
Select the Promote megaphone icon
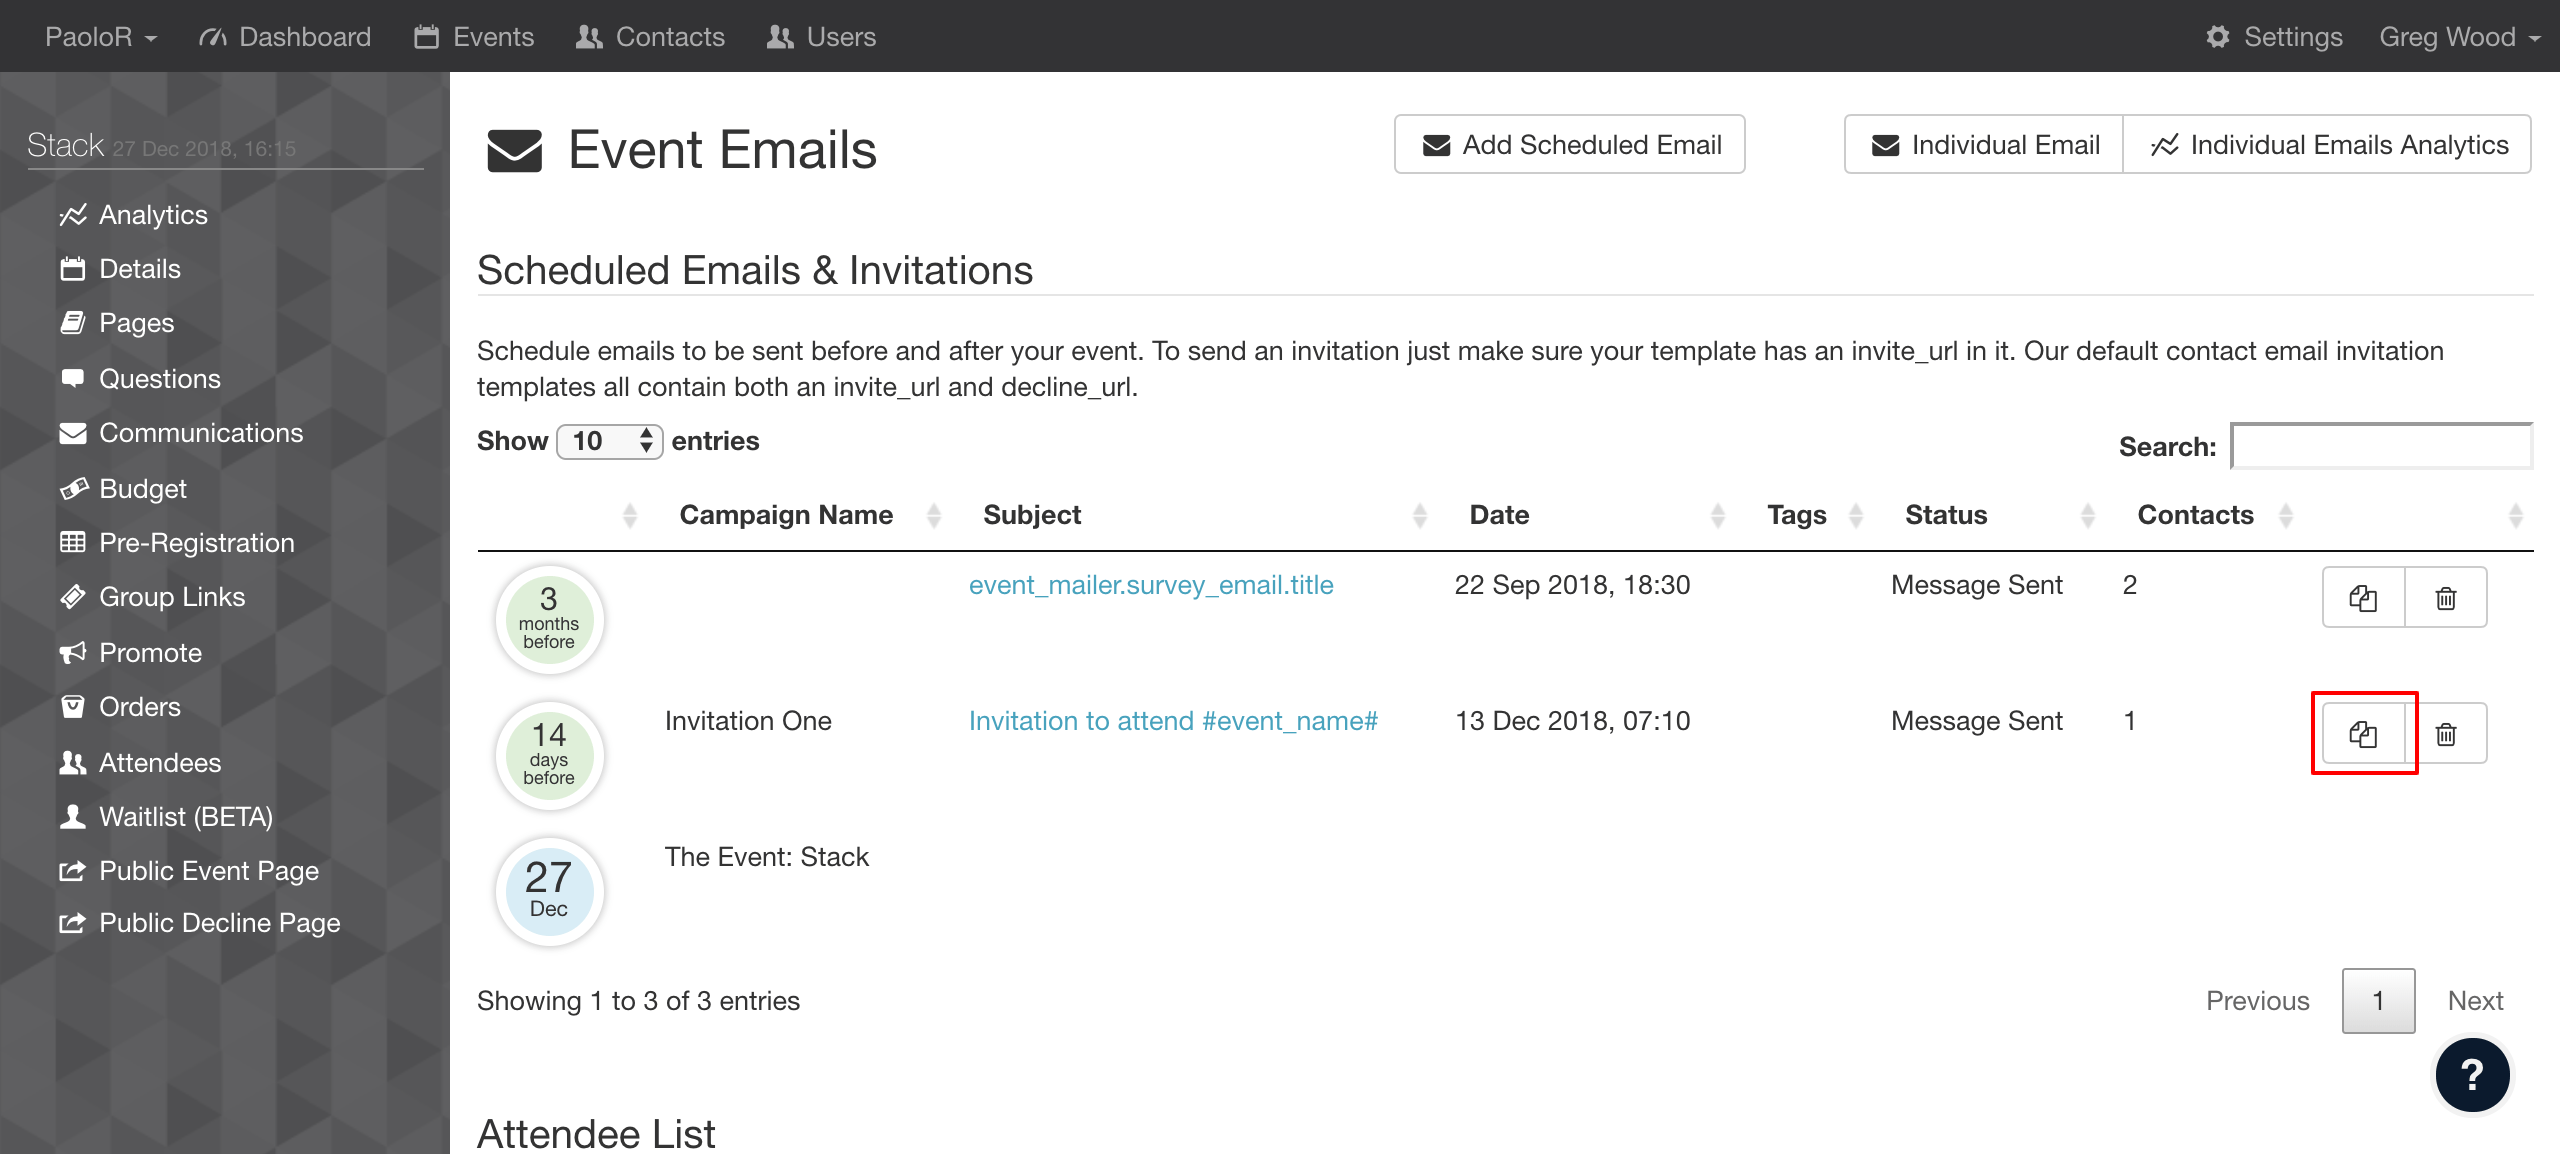(74, 652)
